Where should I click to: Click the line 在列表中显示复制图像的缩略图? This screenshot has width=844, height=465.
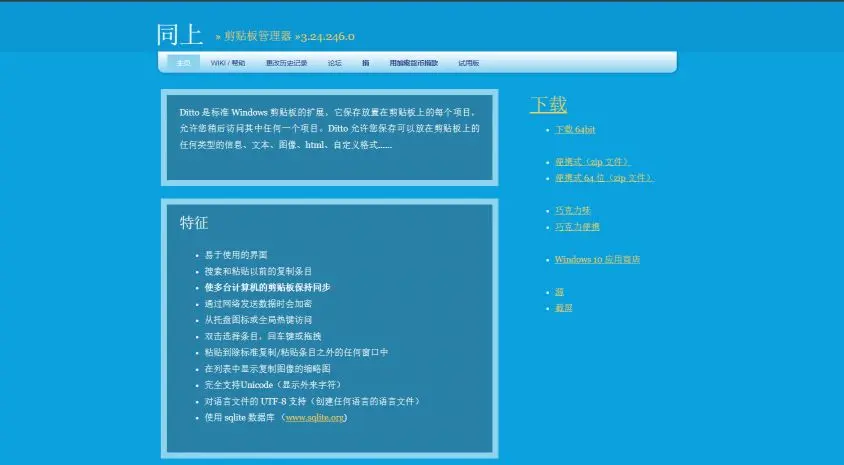pos(267,369)
